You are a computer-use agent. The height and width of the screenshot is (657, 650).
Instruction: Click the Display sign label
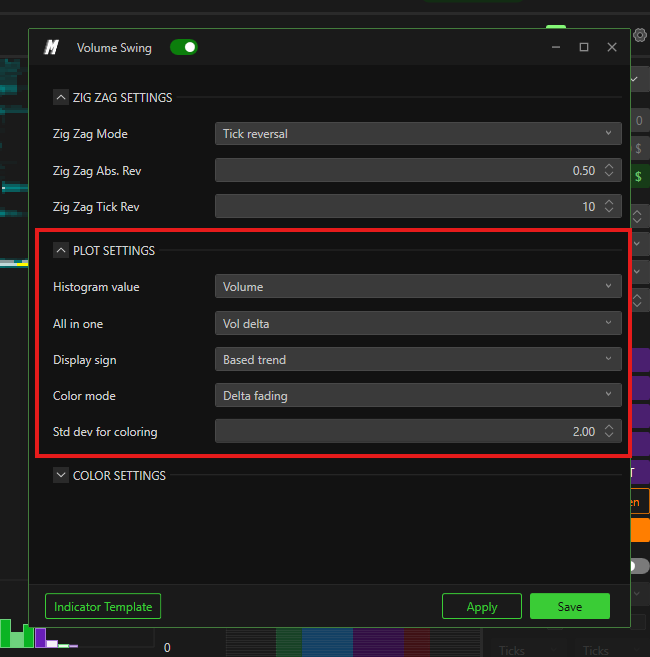(85, 360)
